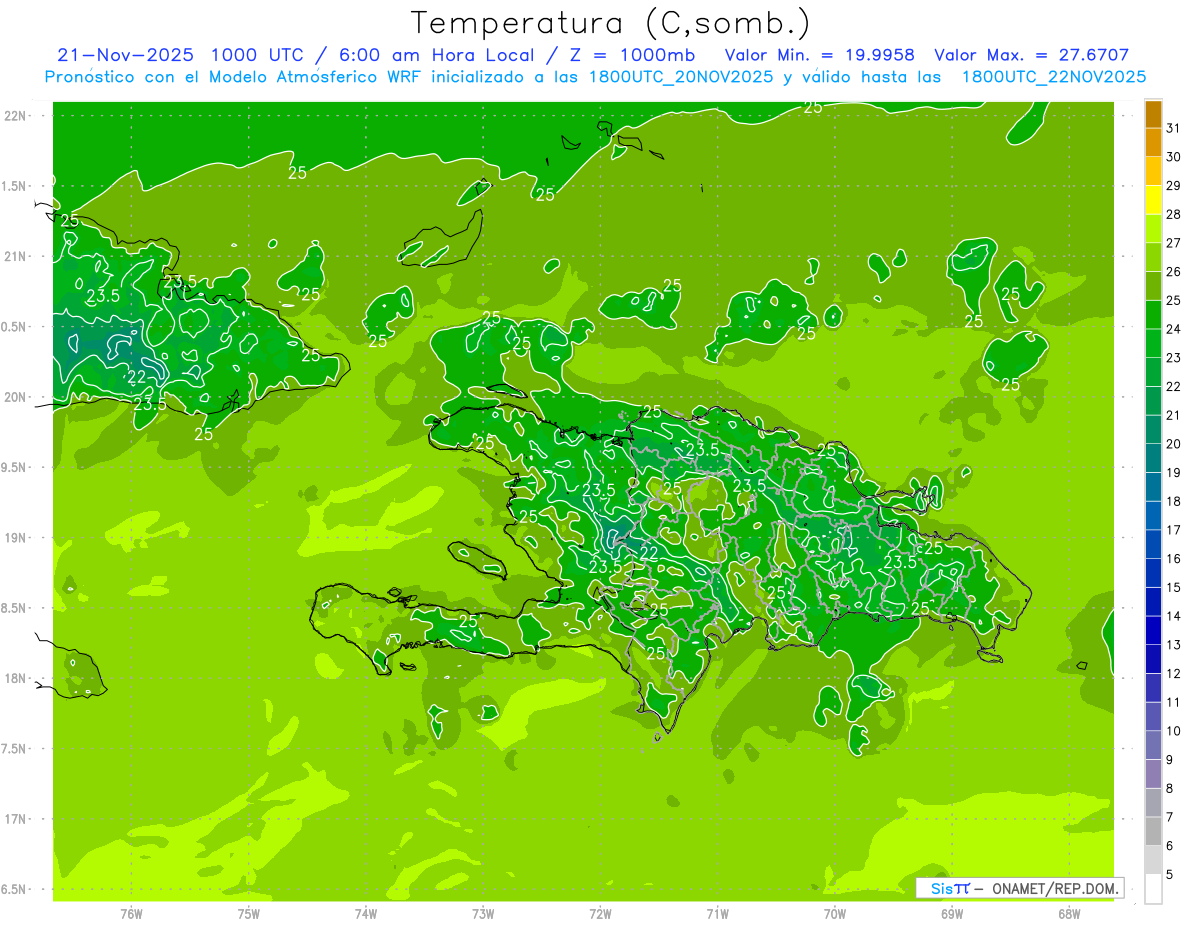1200x927 pixels.
Task: Click the legend value "20" on color scale
Action: (1173, 443)
